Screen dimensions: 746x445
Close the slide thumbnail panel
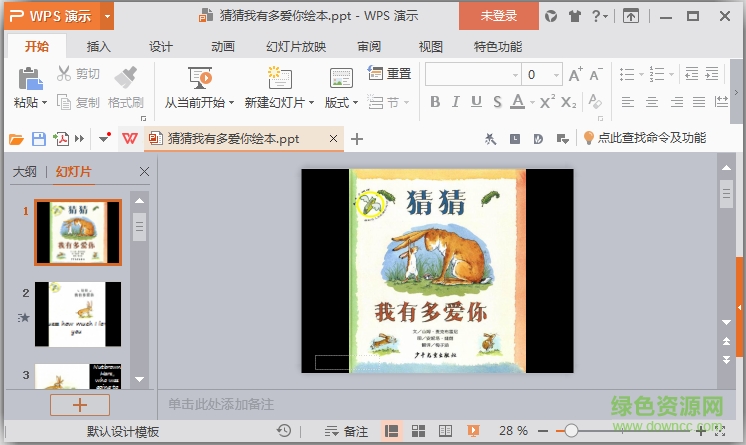145,171
